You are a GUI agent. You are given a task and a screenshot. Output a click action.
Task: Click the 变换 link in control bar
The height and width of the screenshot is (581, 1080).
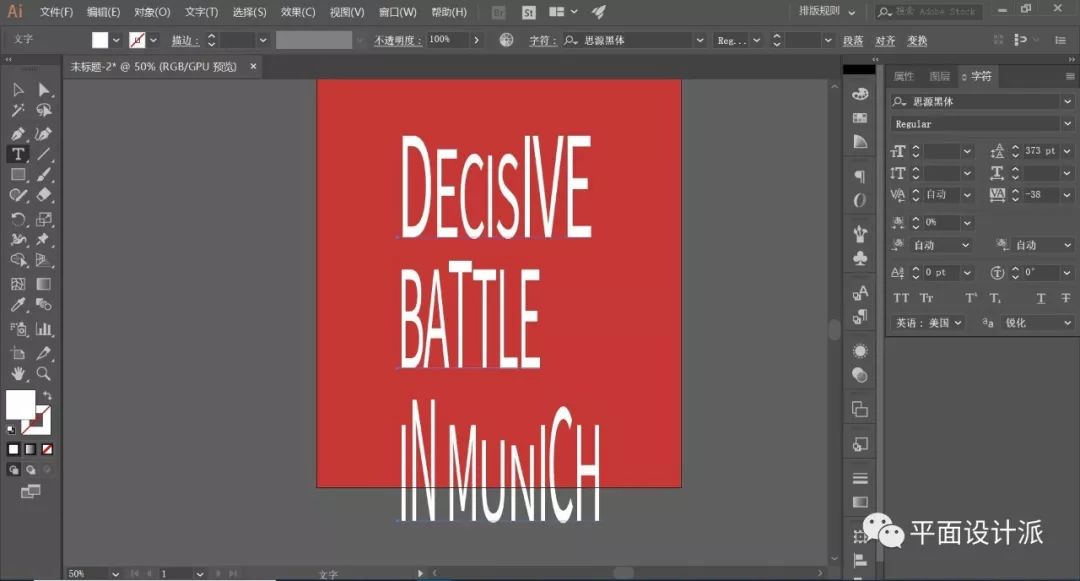(x=916, y=41)
